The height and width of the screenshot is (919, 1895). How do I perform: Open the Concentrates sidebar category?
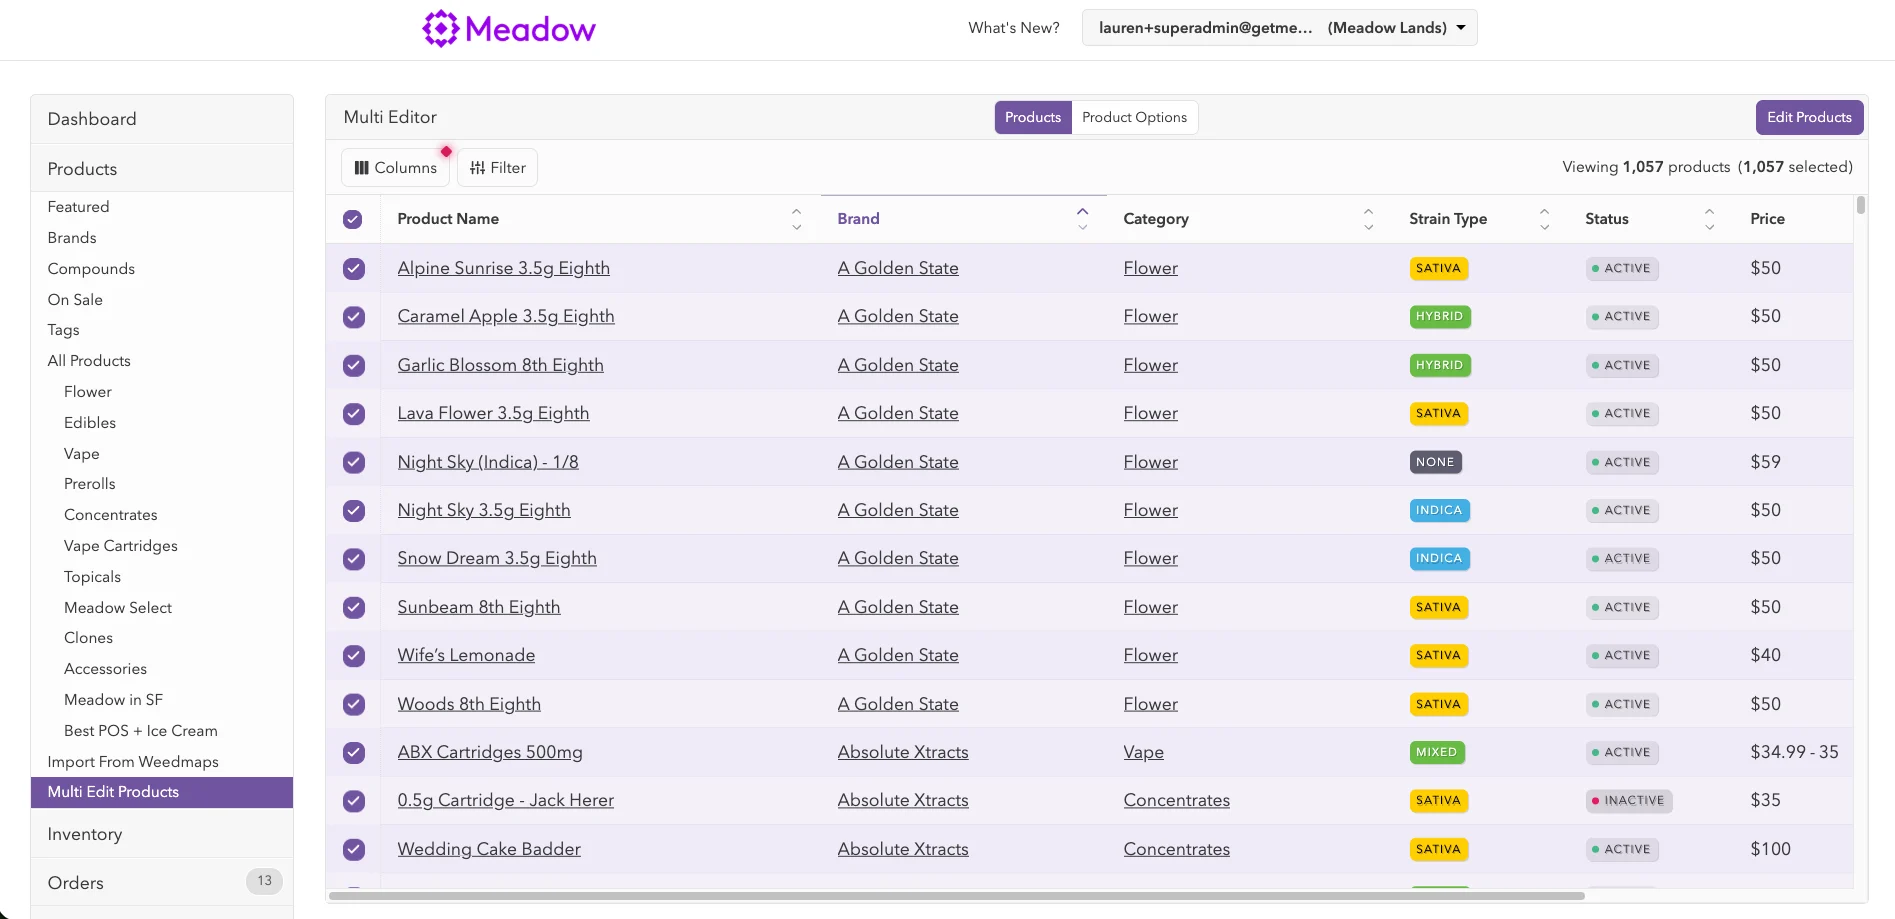click(111, 515)
